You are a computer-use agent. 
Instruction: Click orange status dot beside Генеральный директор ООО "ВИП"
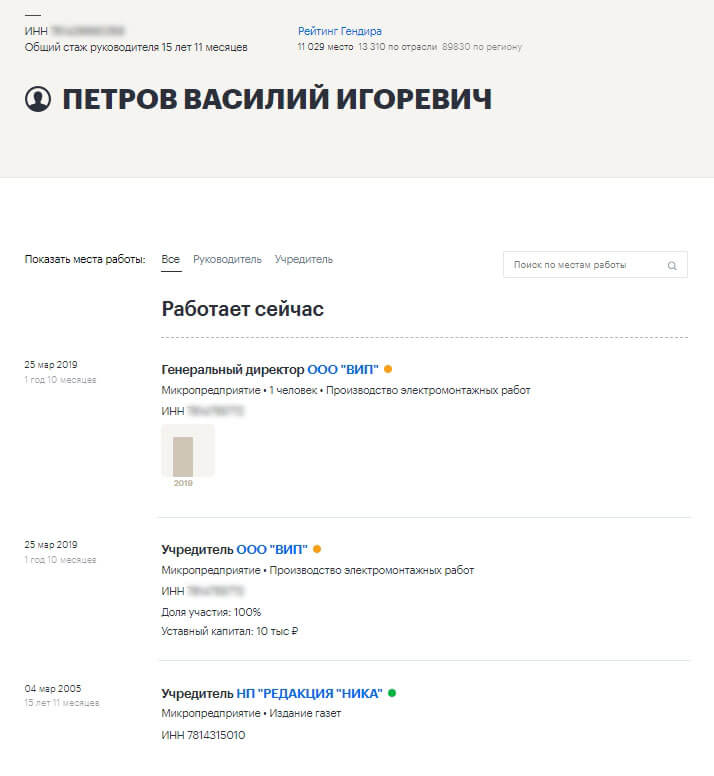pyautogui.click(x=388, y=369)
